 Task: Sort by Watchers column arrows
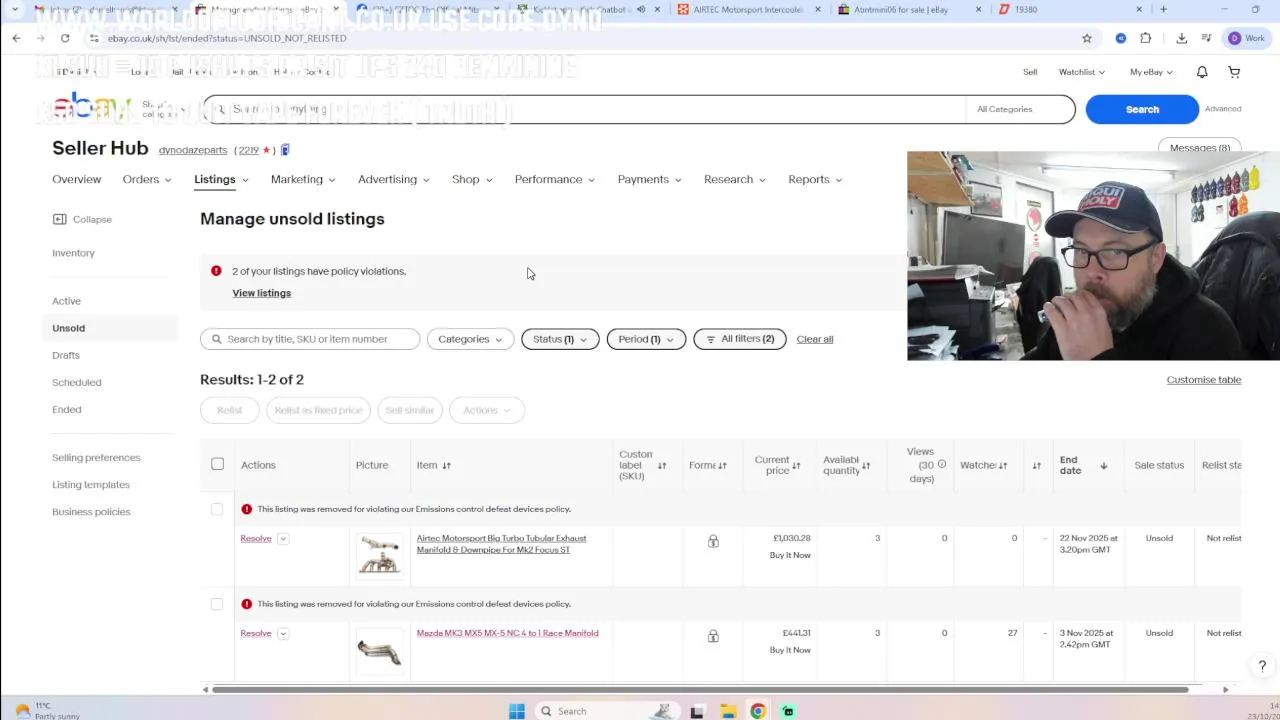1003,465
